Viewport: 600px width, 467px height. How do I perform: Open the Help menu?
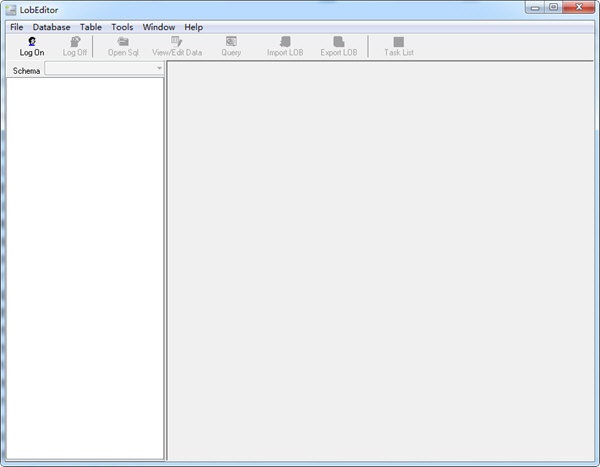193,27
